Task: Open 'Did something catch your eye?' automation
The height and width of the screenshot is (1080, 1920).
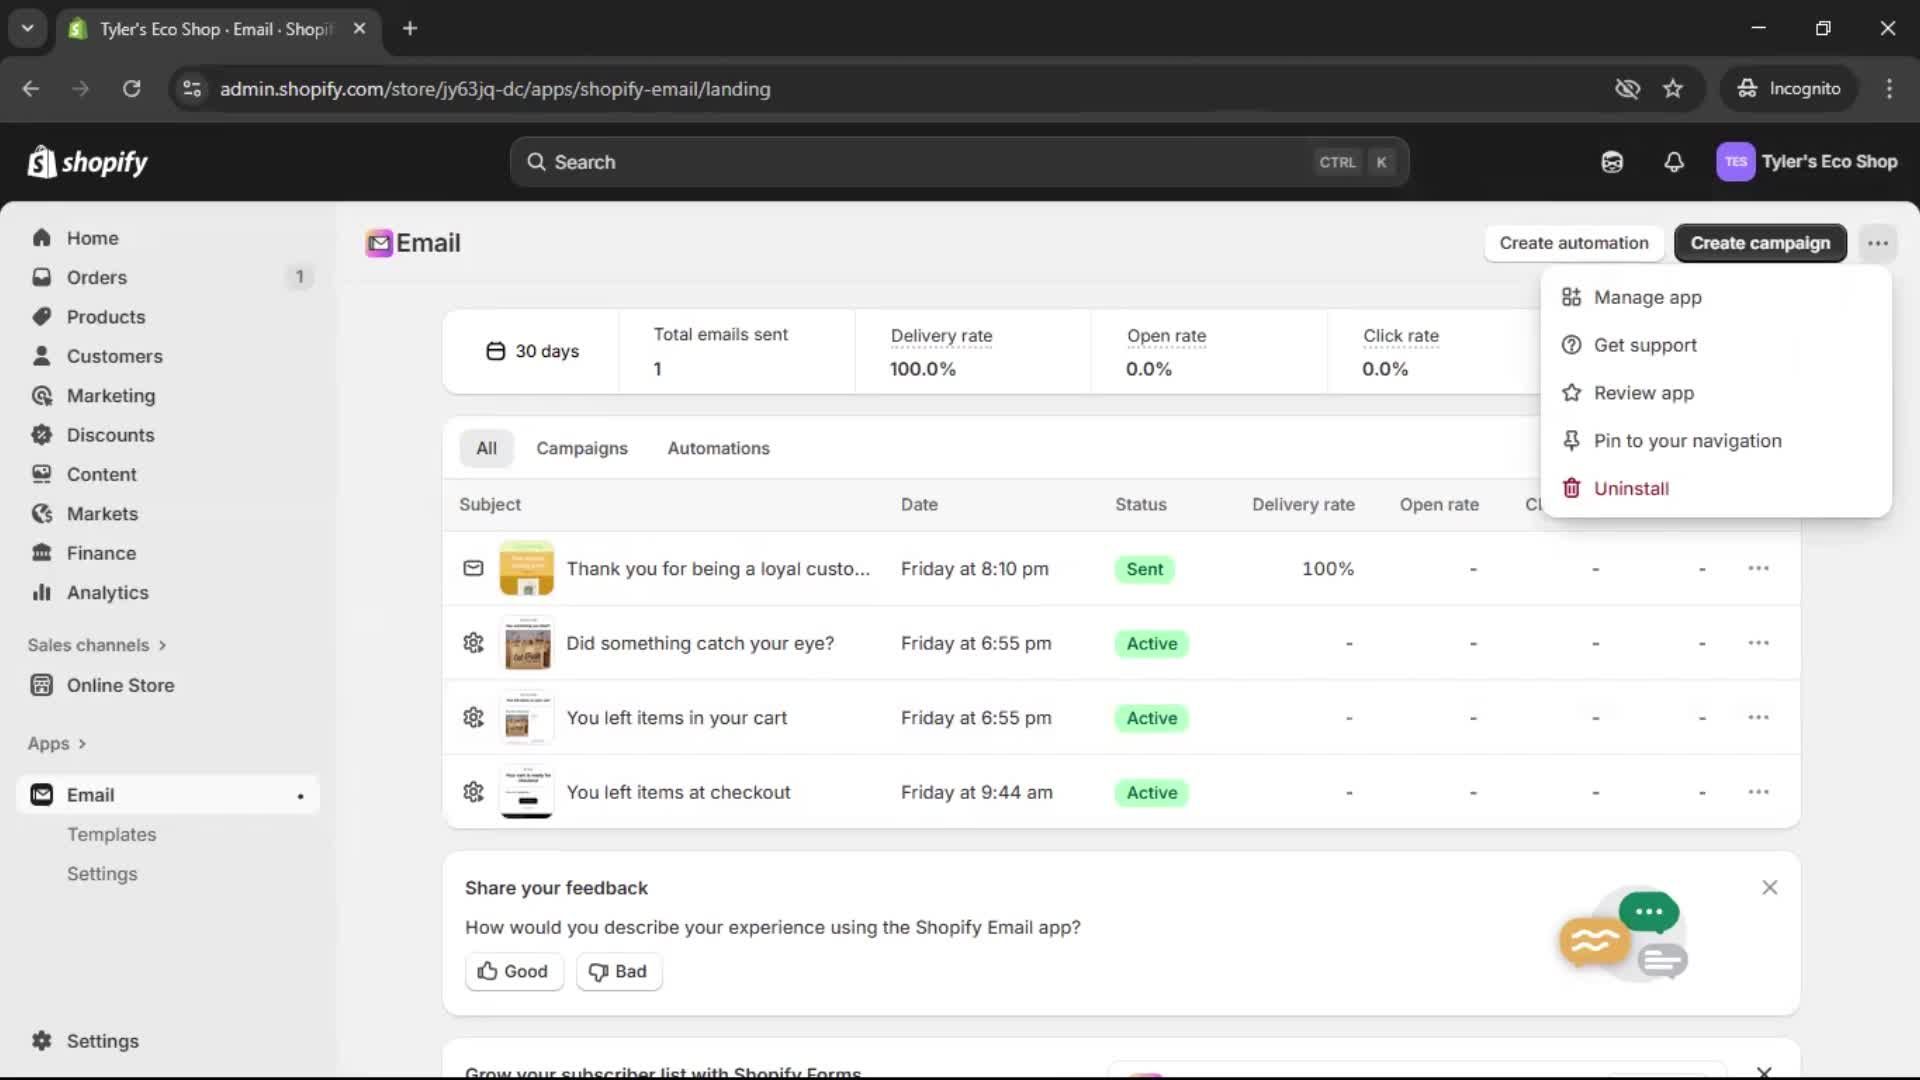Action: [x=700, y=643]
